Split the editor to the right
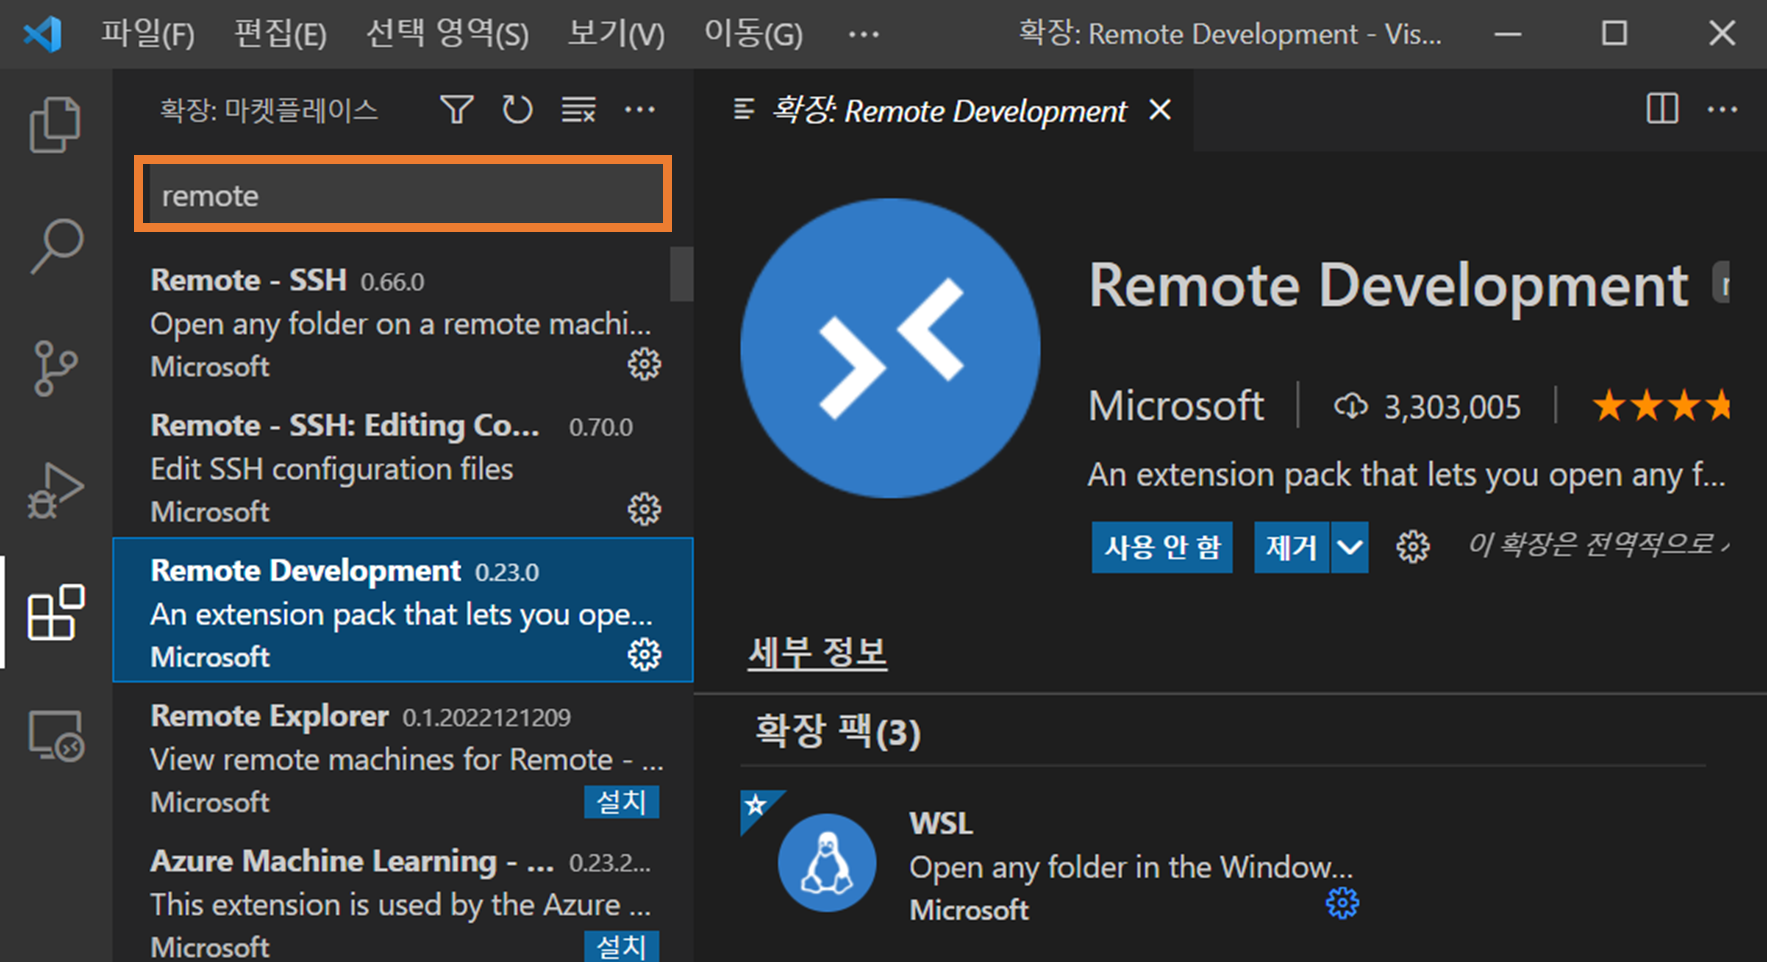1767x962 pixels. [1662, 109]
